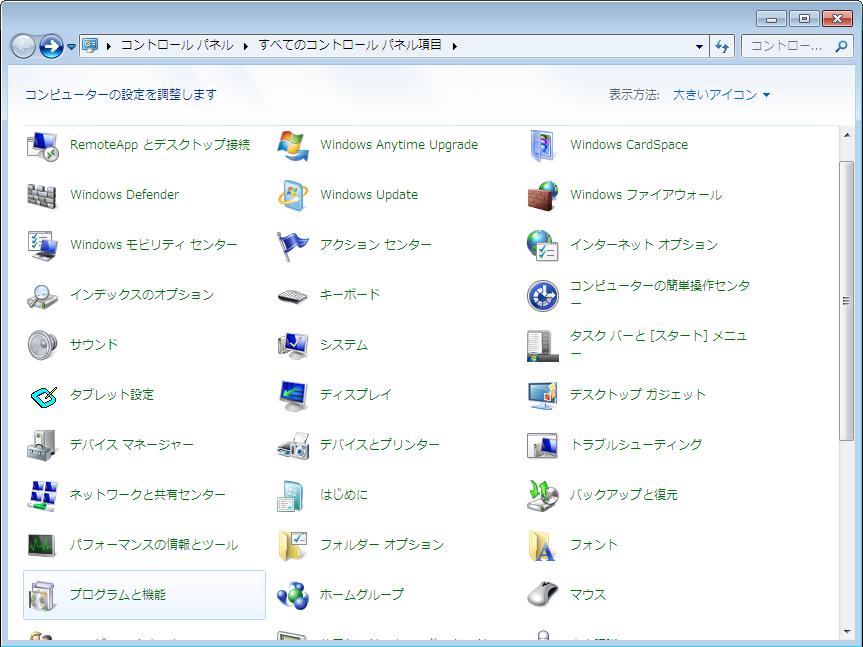Open the 大きいアイコン view dropdown
The image size is (863, 647).
point(722,95)
